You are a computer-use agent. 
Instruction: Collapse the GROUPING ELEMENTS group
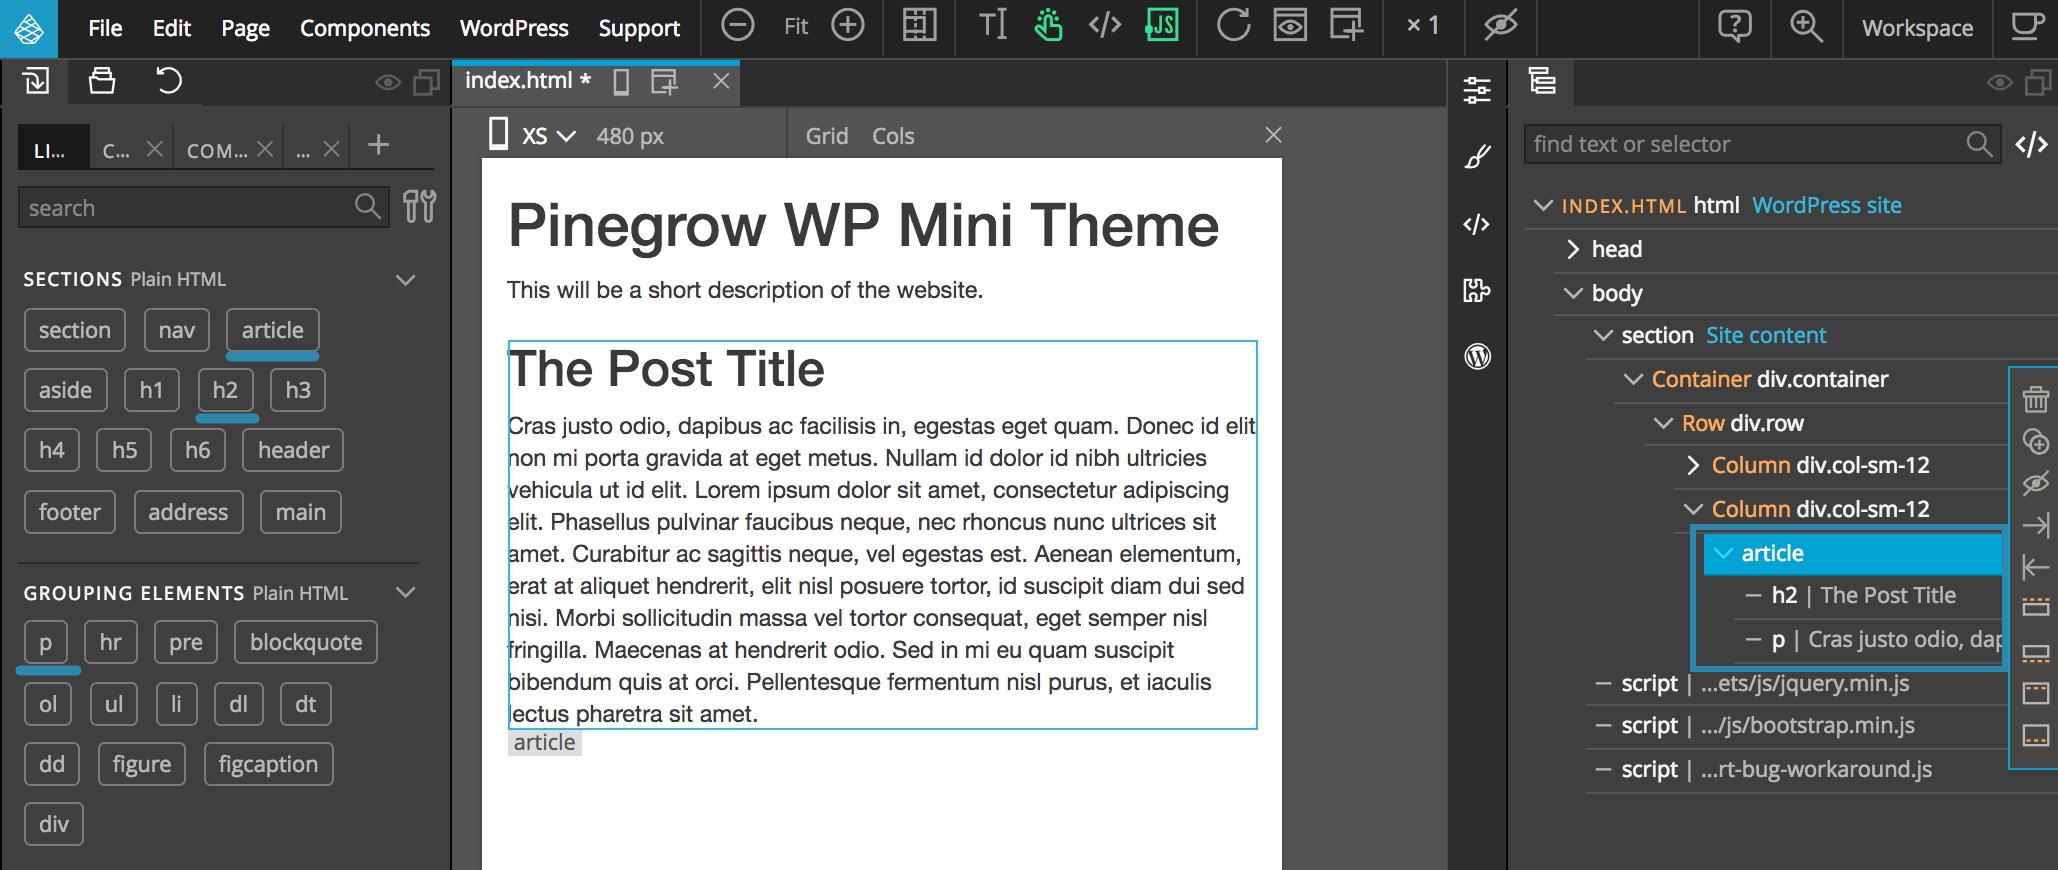pos(405,593)
